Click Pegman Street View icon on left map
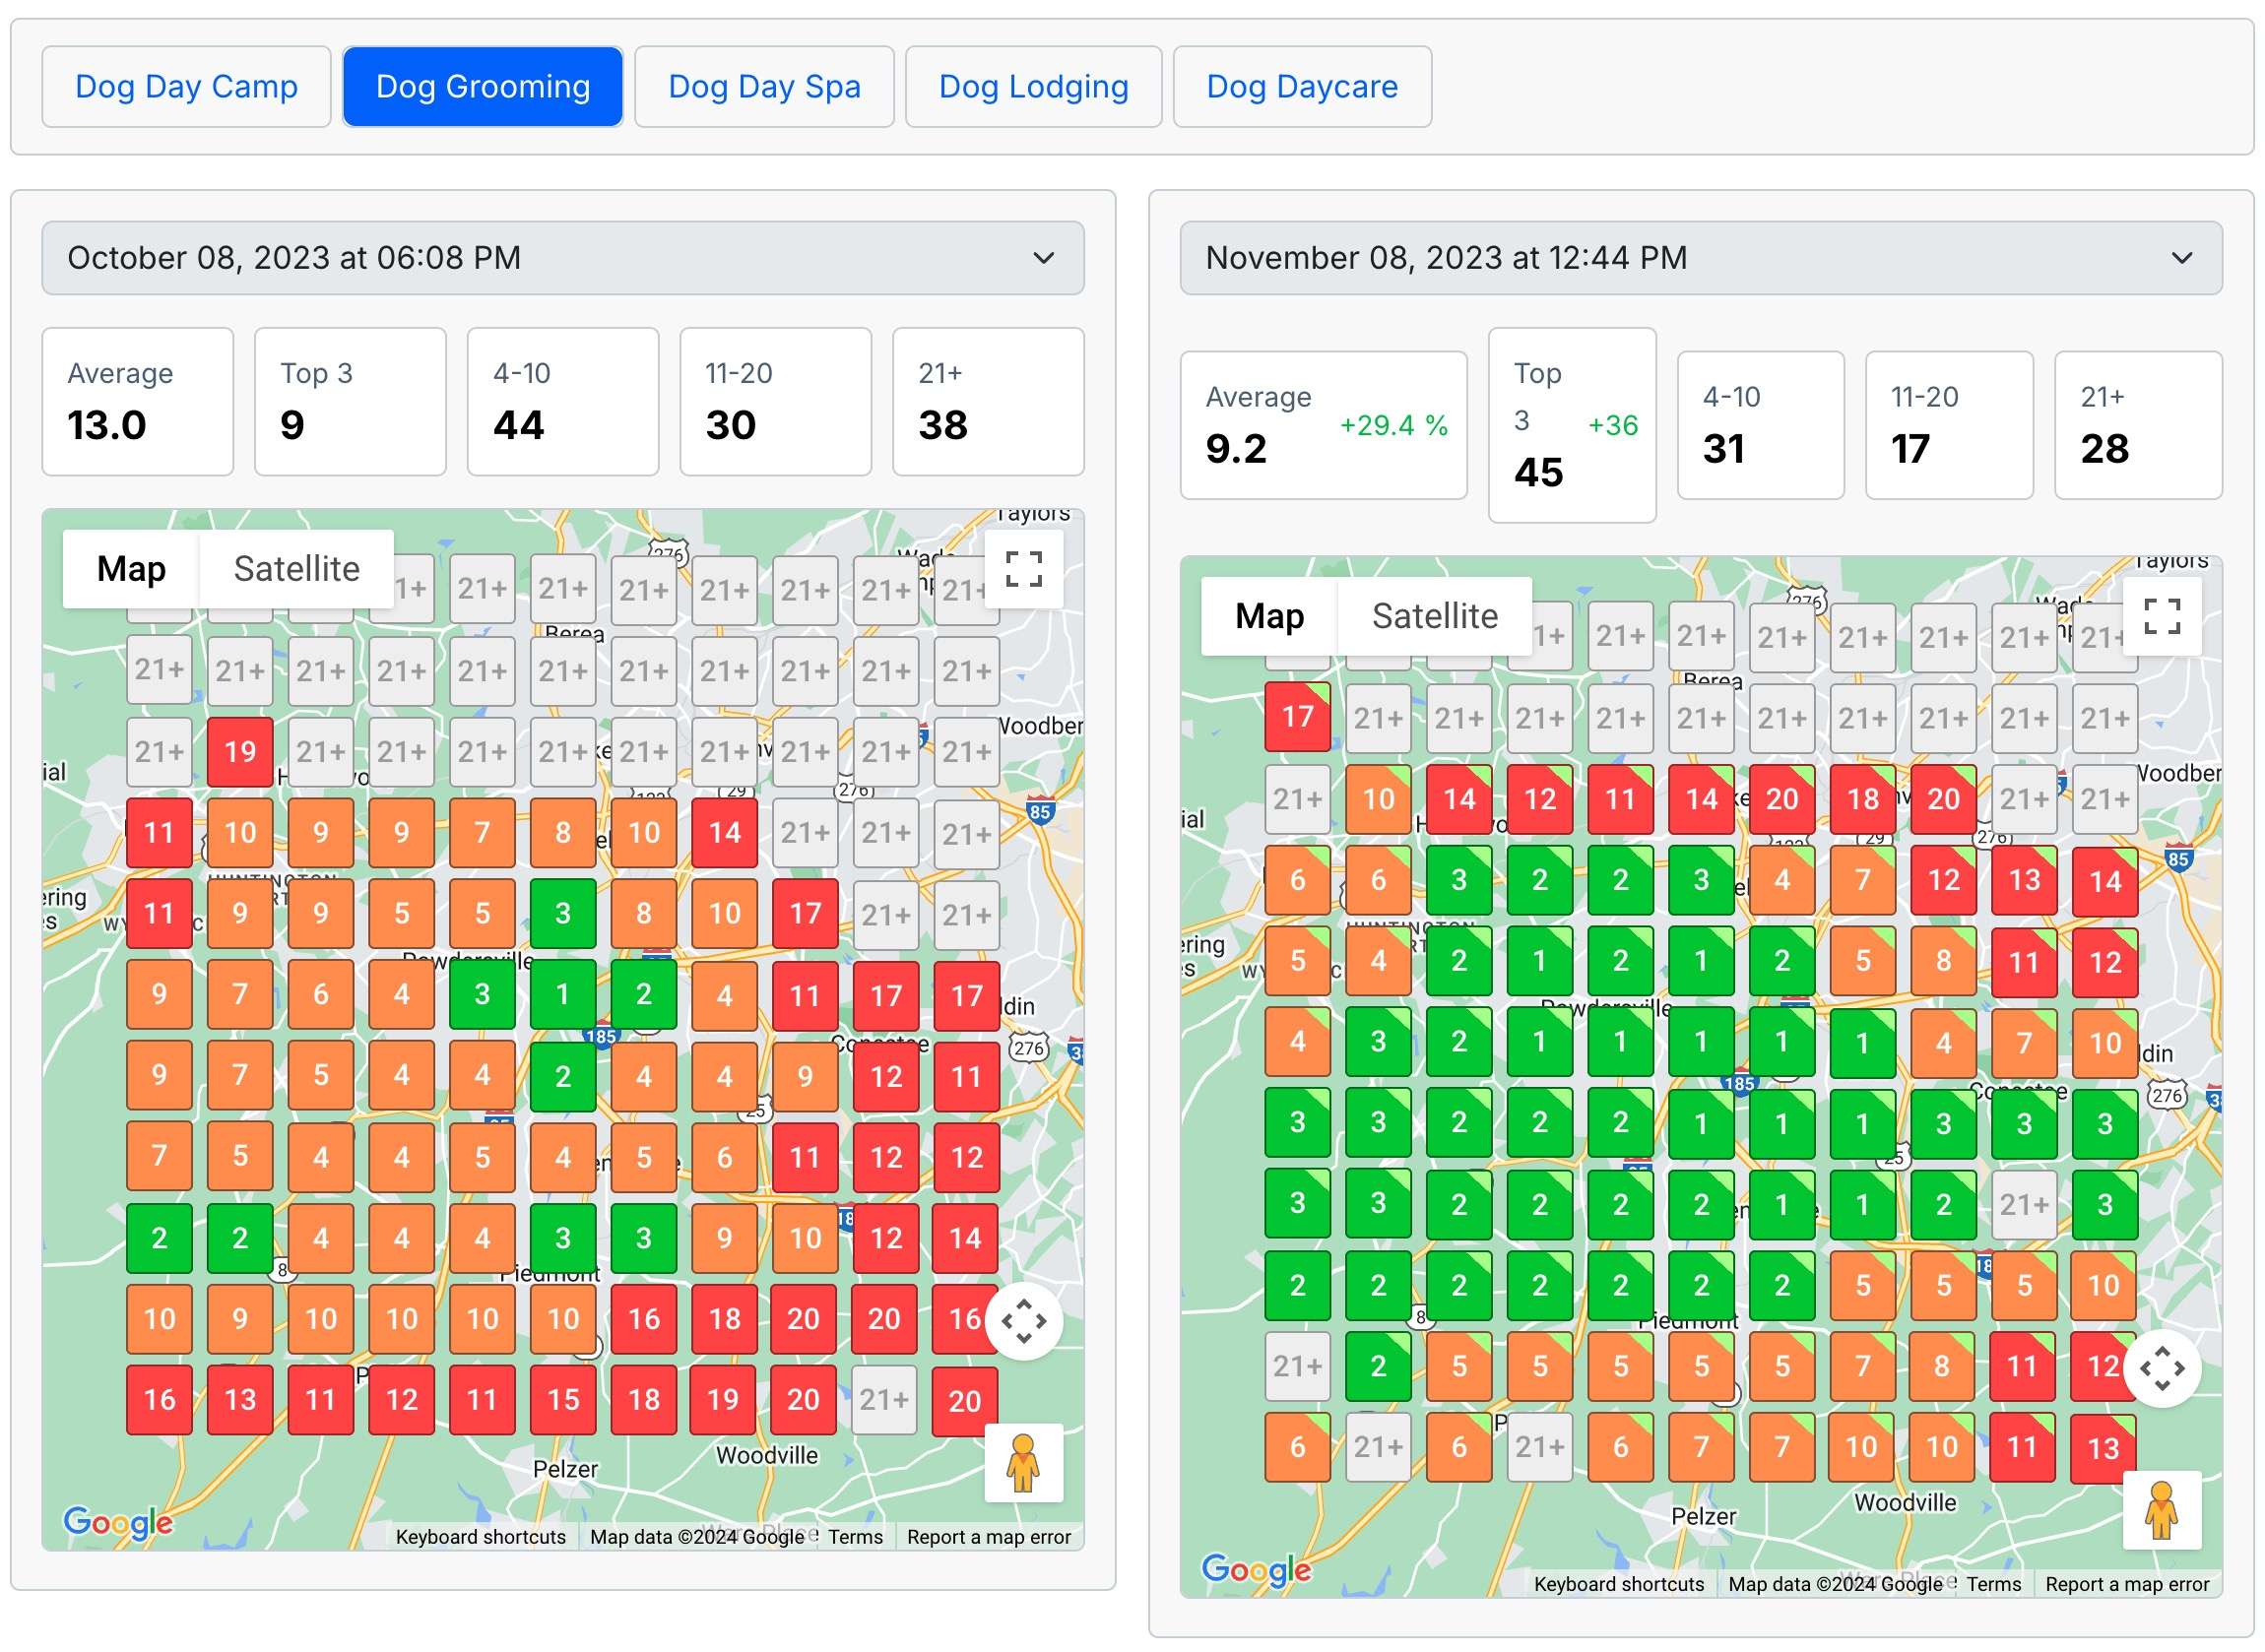This screenshot has width=2265, height=1652. tap(1023, 1463)
